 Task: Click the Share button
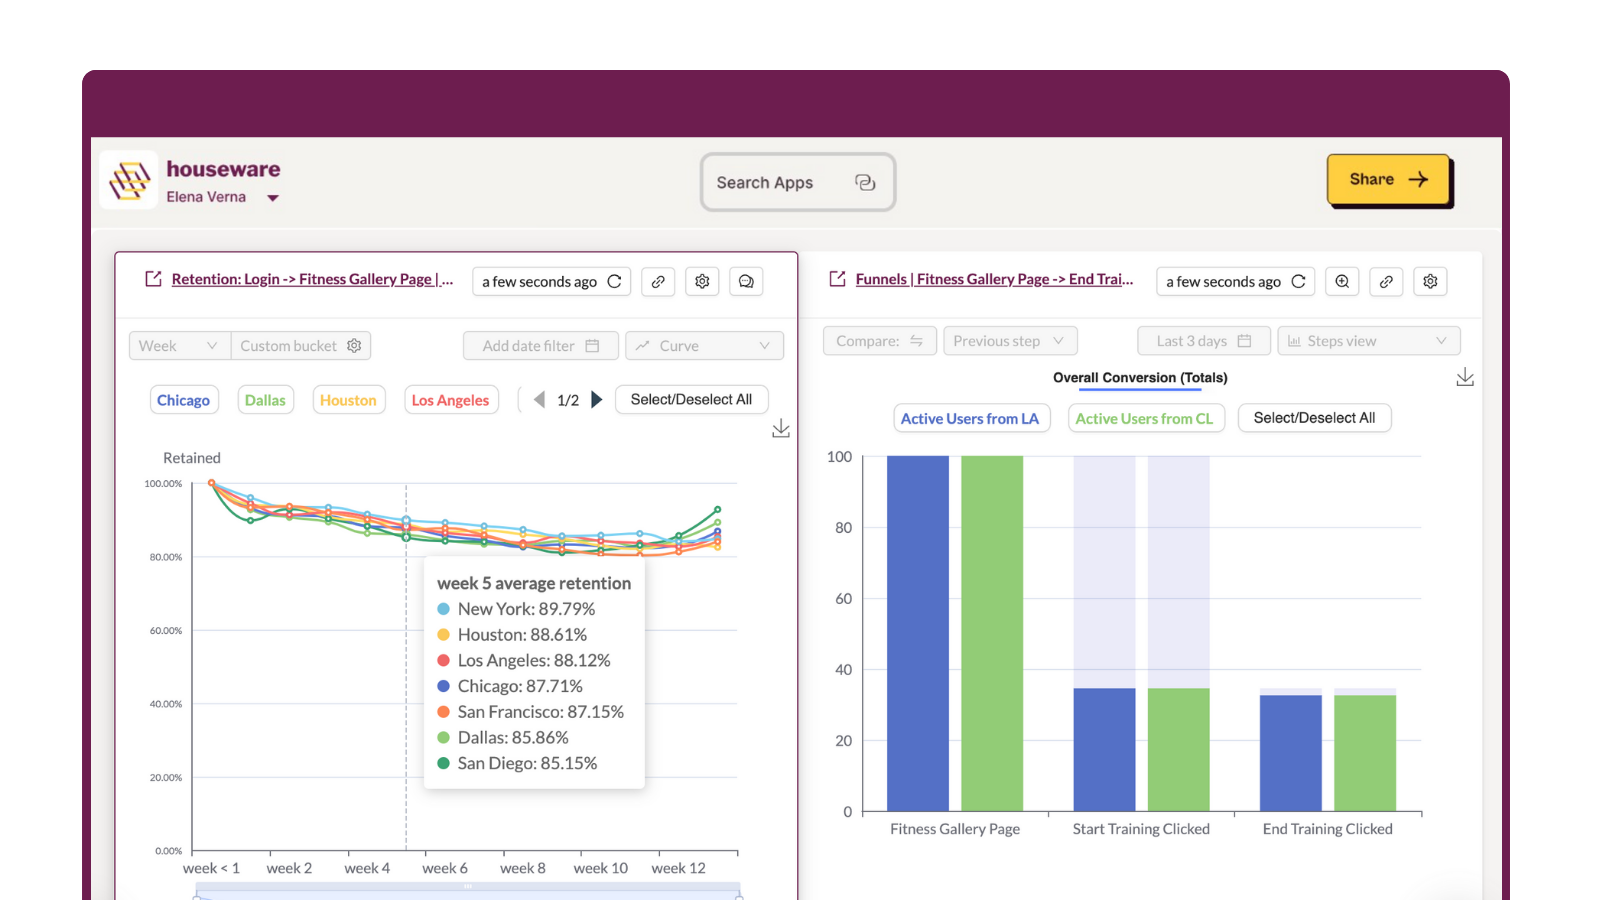tap(1389, 180)
